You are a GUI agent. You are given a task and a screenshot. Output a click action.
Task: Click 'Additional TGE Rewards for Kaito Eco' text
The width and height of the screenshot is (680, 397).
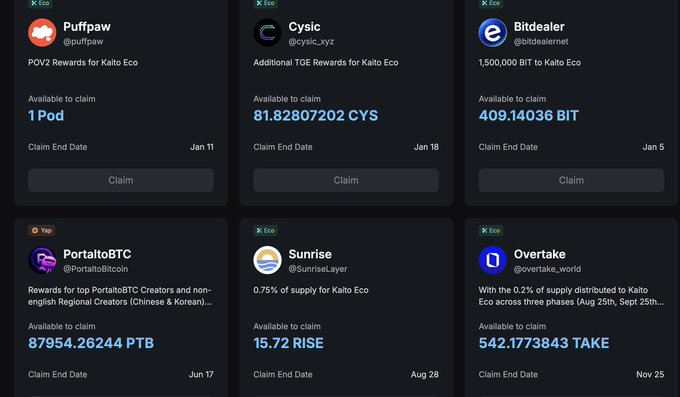point(326,62)
